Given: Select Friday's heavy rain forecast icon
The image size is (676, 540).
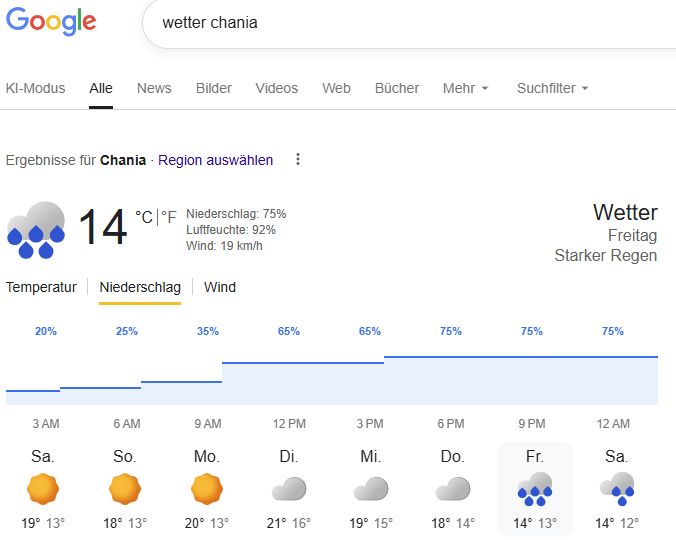Looking at the screenshot, I should tap(535, 489).
